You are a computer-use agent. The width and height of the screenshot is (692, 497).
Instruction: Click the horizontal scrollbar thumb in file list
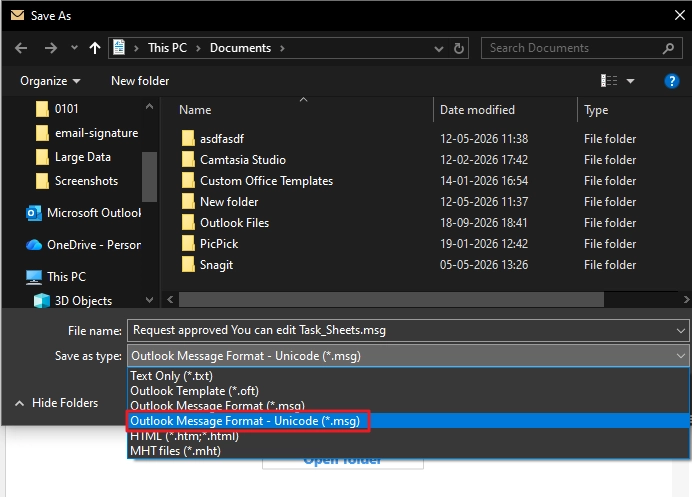[x=391, y=300]
